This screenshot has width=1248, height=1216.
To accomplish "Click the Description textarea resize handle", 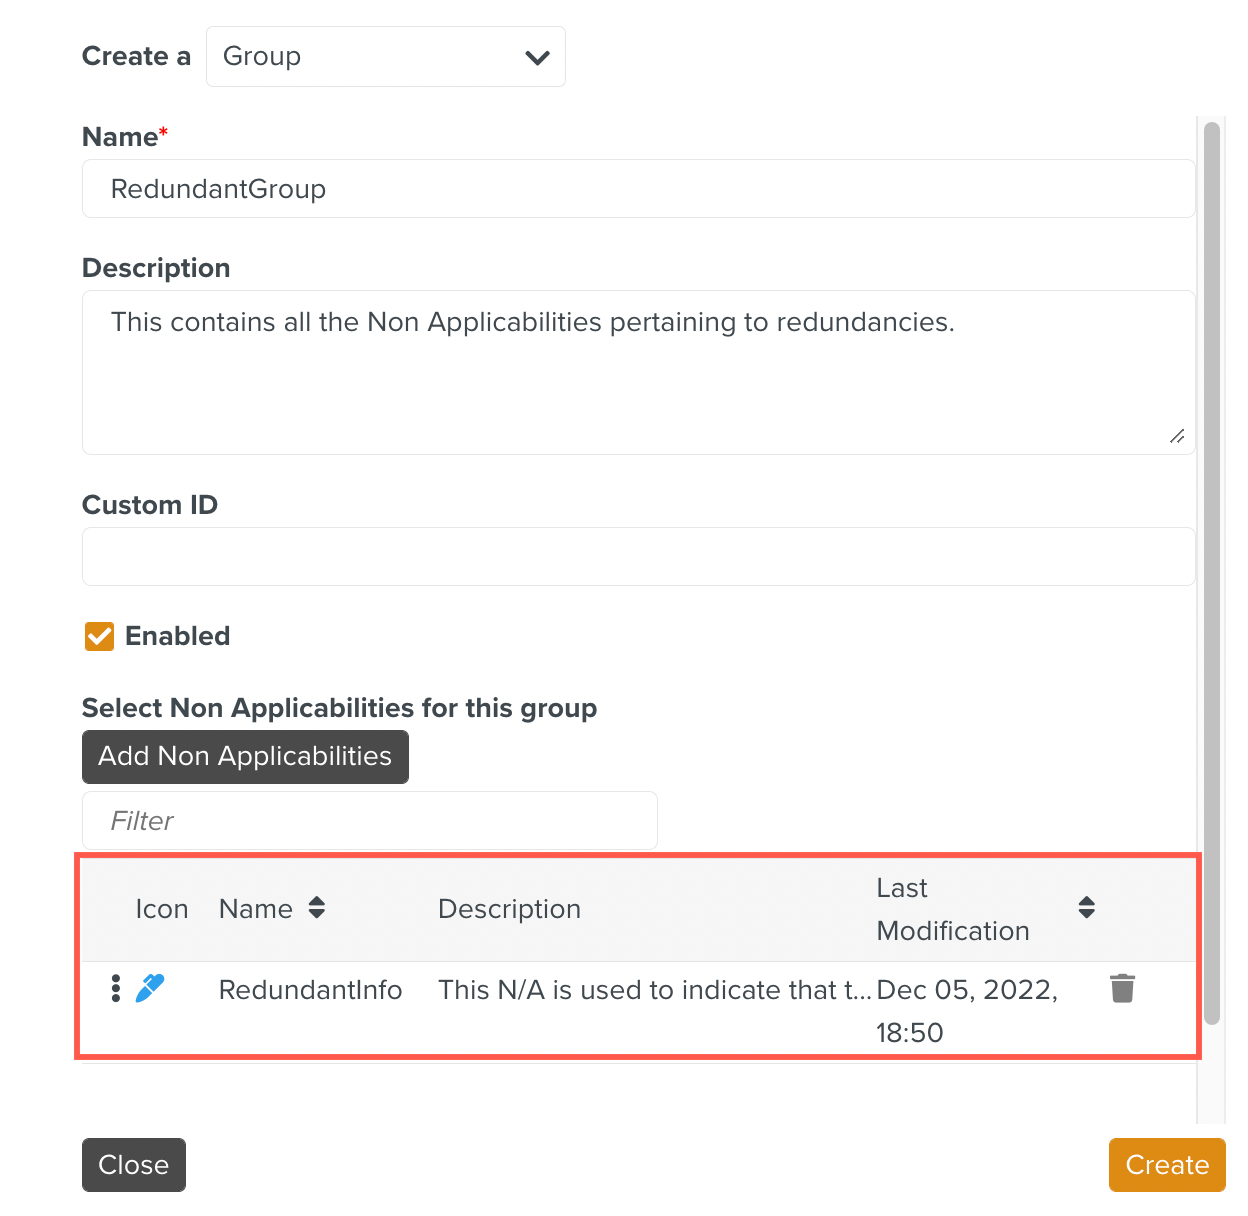I will coord(1177,436).
